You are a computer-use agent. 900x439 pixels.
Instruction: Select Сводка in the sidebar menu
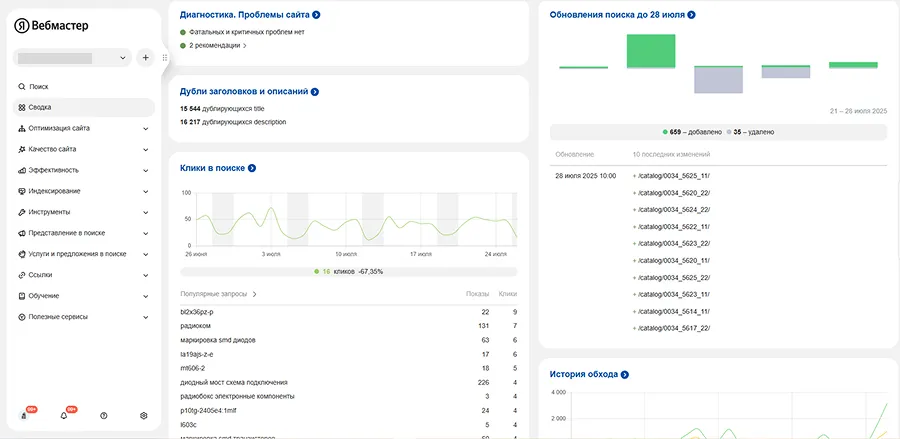point(40,107)
